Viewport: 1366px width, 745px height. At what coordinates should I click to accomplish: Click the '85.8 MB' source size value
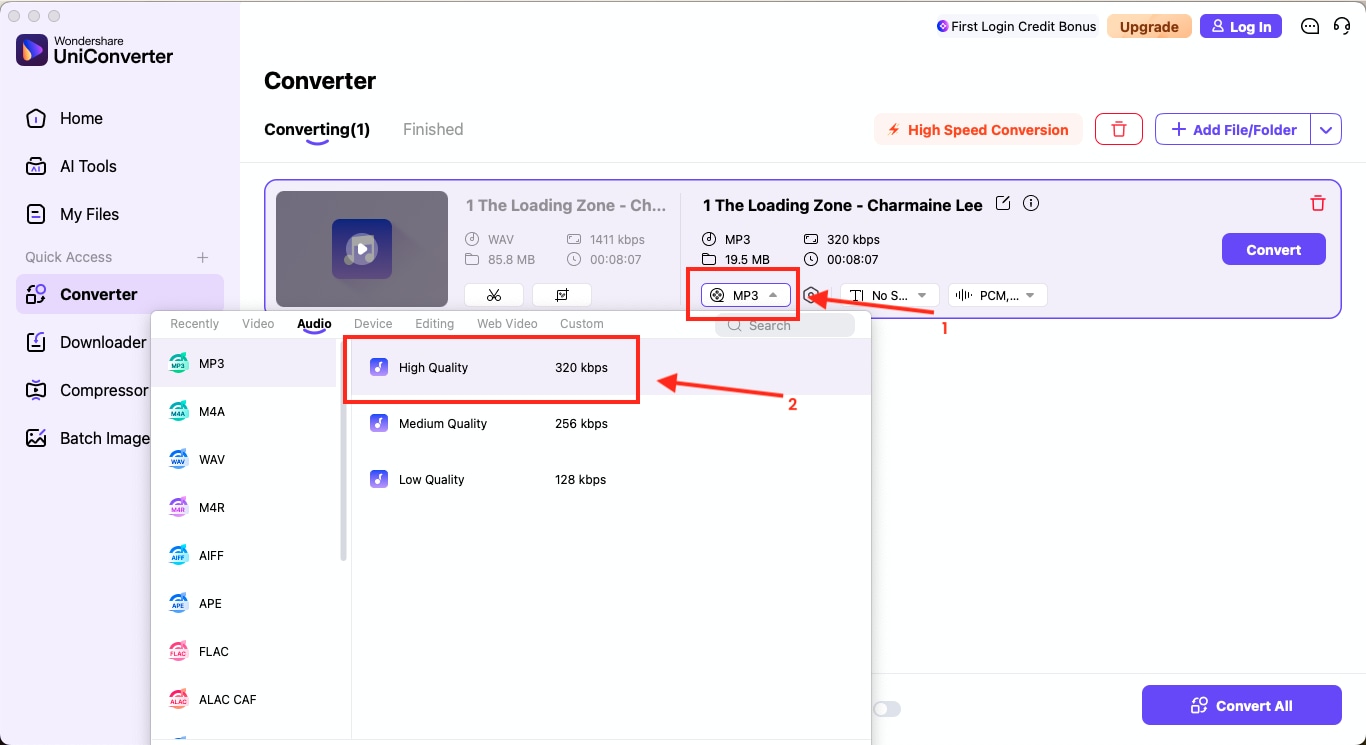(511, 260)
